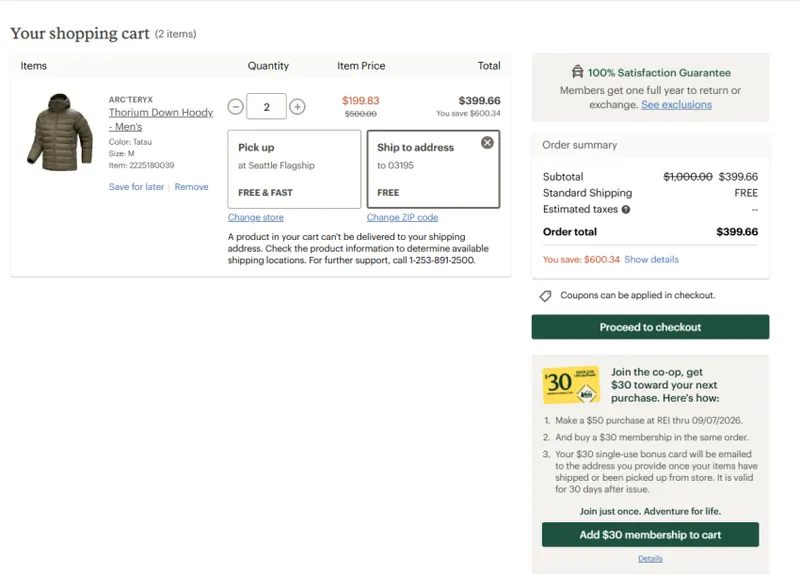Click the Change store link

click(x=256, y=217)
